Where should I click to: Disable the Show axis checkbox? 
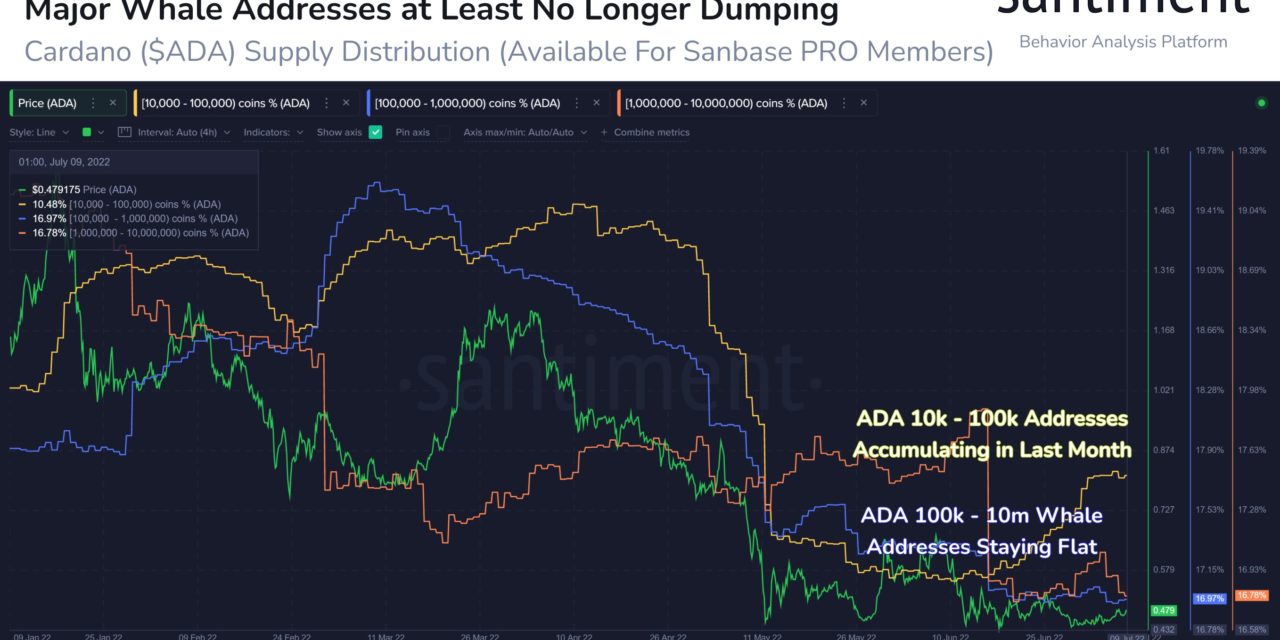click(374, 131)
